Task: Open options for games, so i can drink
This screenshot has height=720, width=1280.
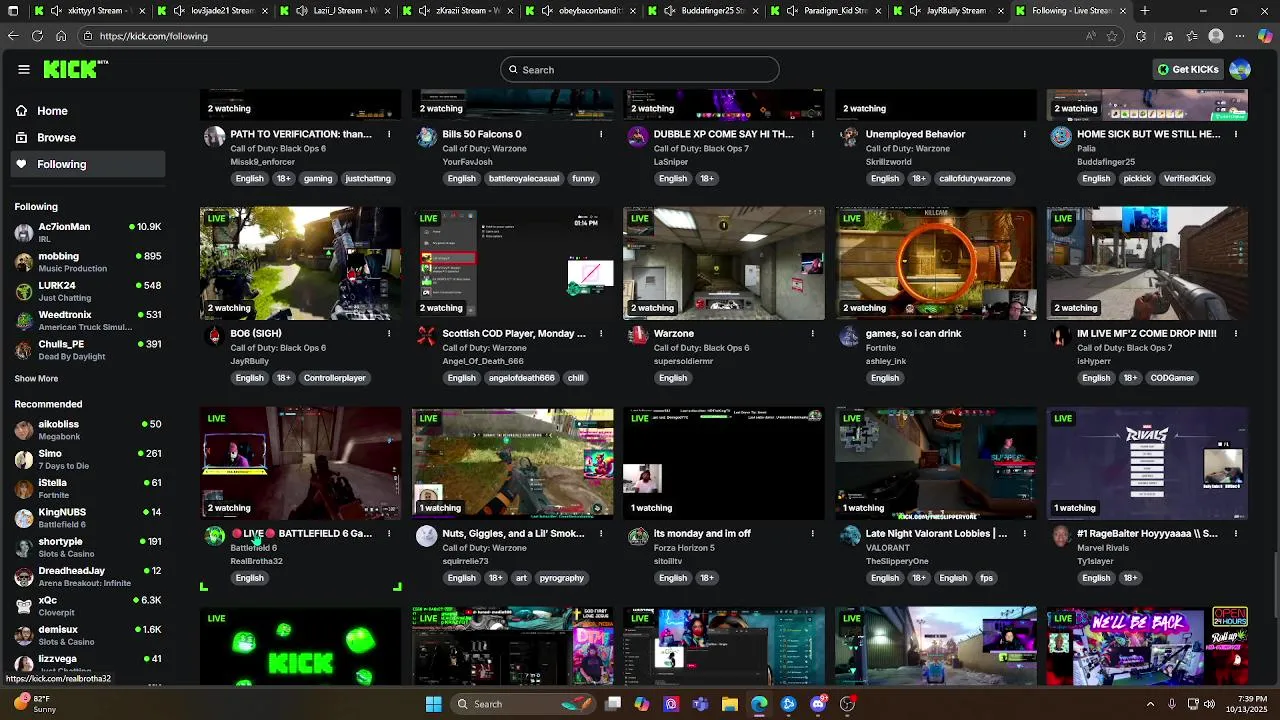Action: pyautogui.click(x=1024, y=333)
